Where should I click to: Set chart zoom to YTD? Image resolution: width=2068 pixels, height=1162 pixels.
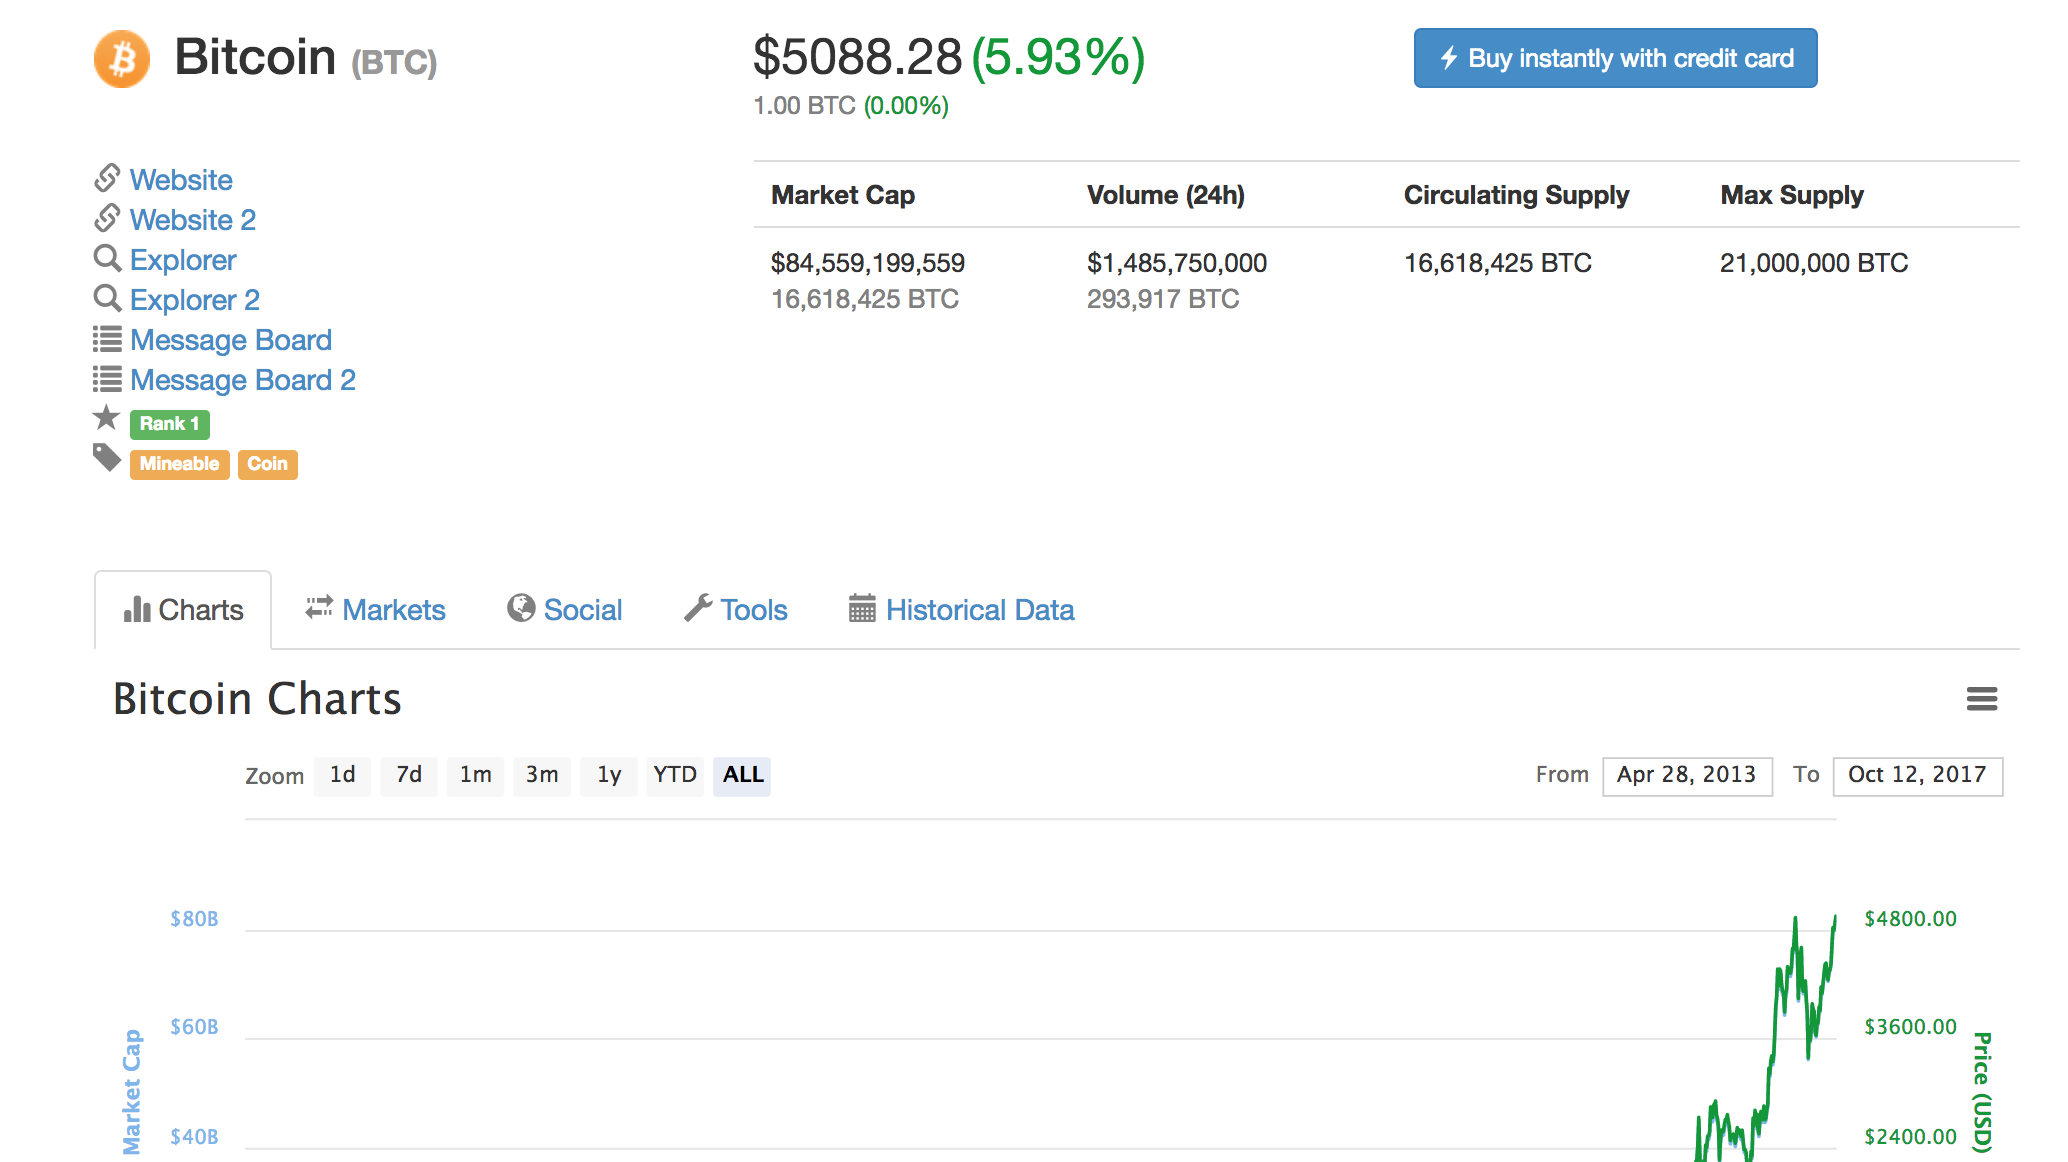pyautogui.click(x=675, y=775)
